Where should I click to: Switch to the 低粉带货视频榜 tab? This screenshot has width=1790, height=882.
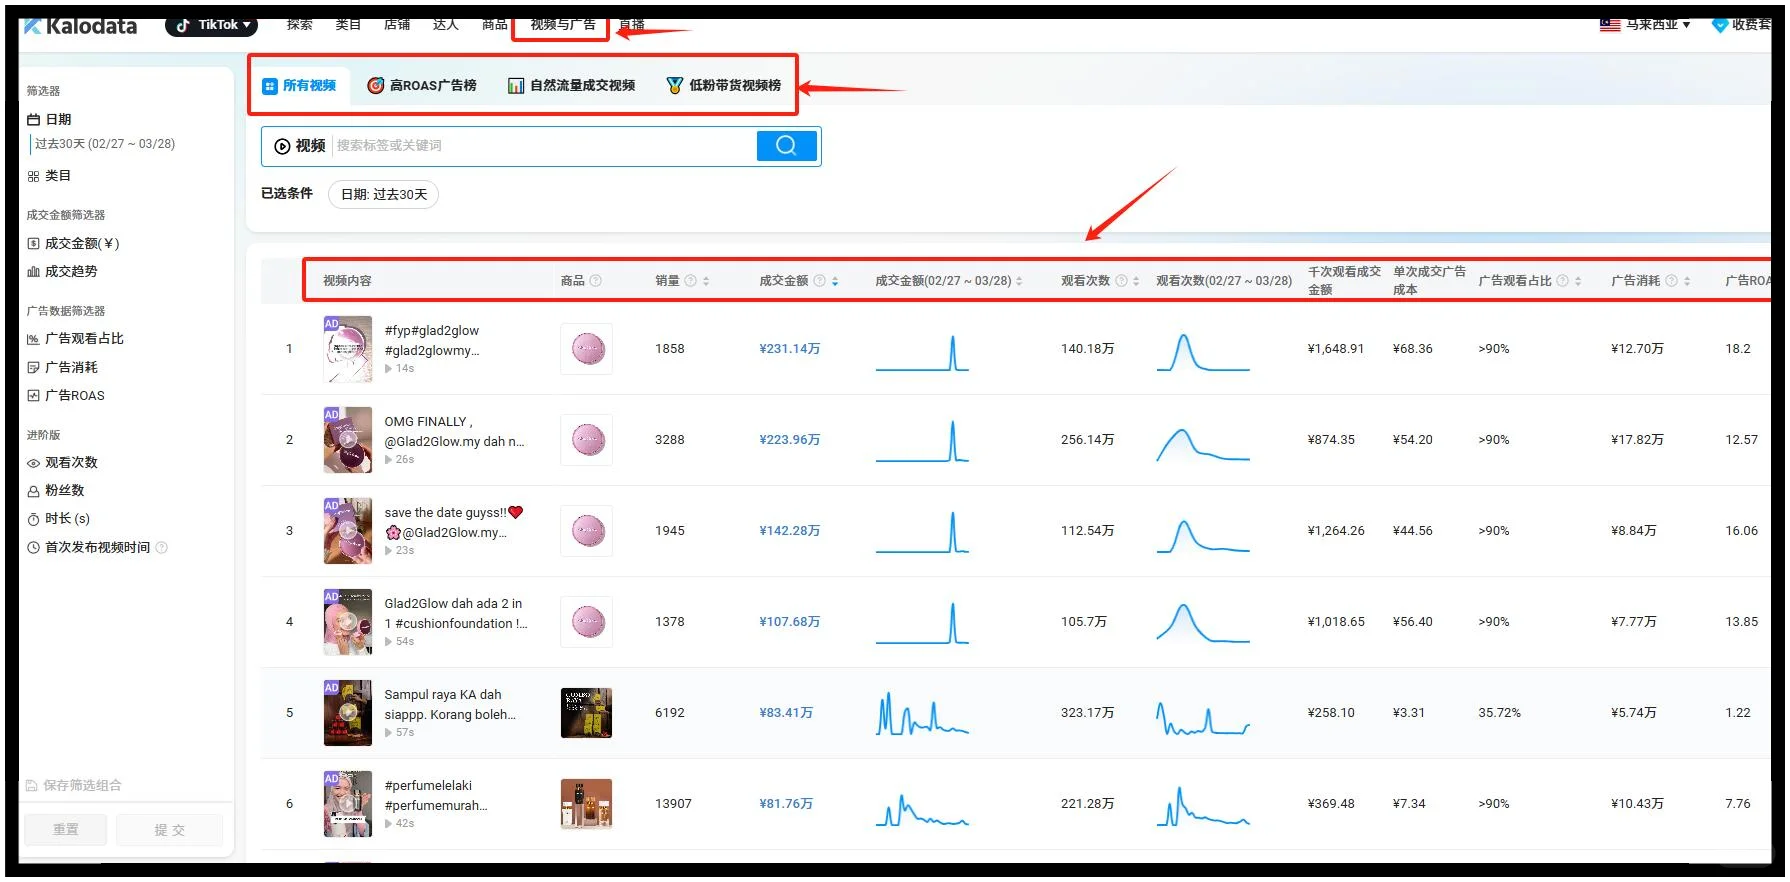[x=724, y=85]
